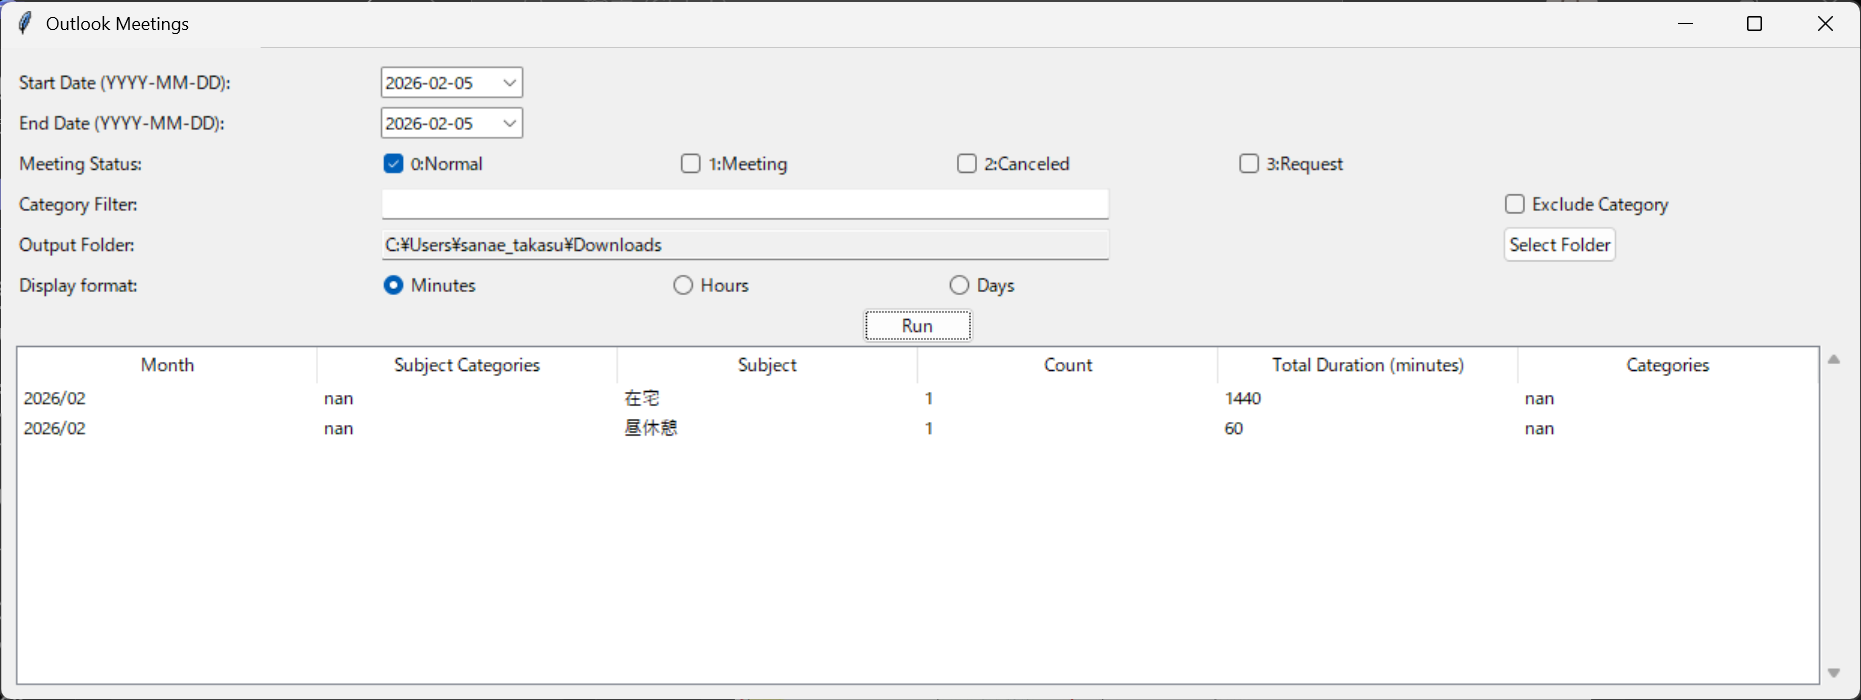Image resolution: width=1861 pixels, height=700 pixels.
Task: Click the Total Duration (minutes) header
Action: pyautogui.click(x=1367, y=365)
